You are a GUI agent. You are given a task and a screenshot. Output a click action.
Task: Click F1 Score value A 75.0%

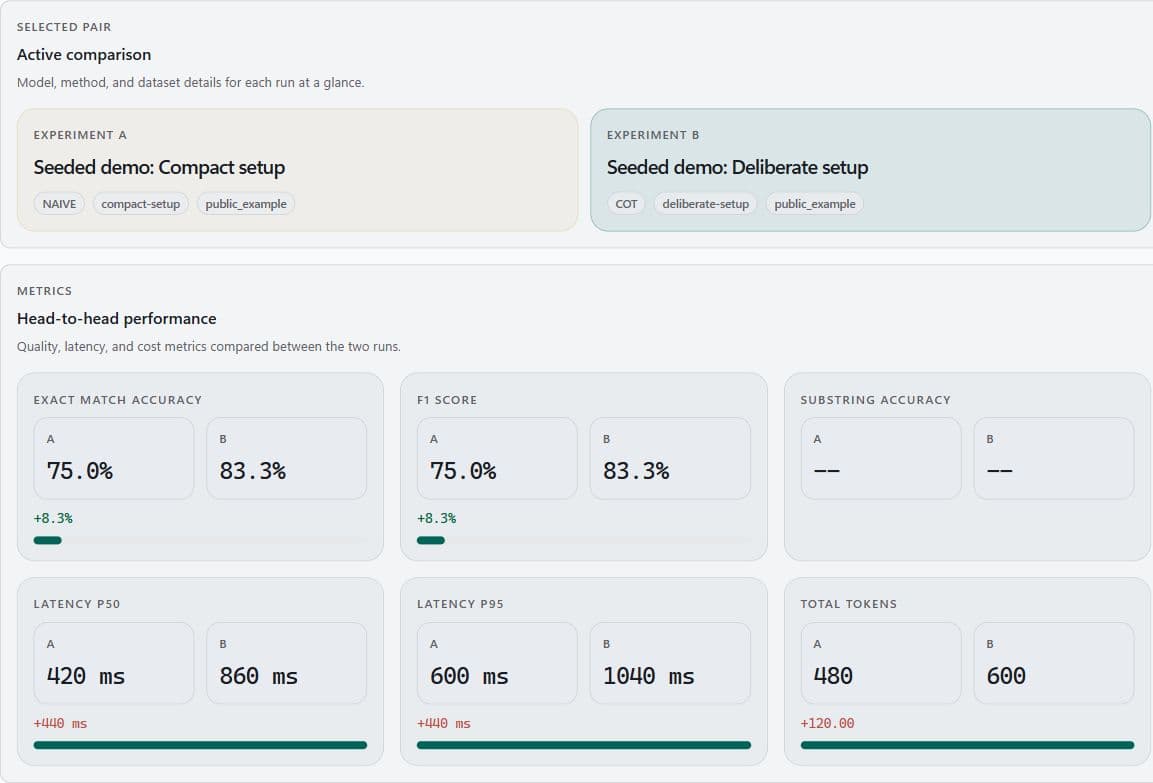point(463,471)
